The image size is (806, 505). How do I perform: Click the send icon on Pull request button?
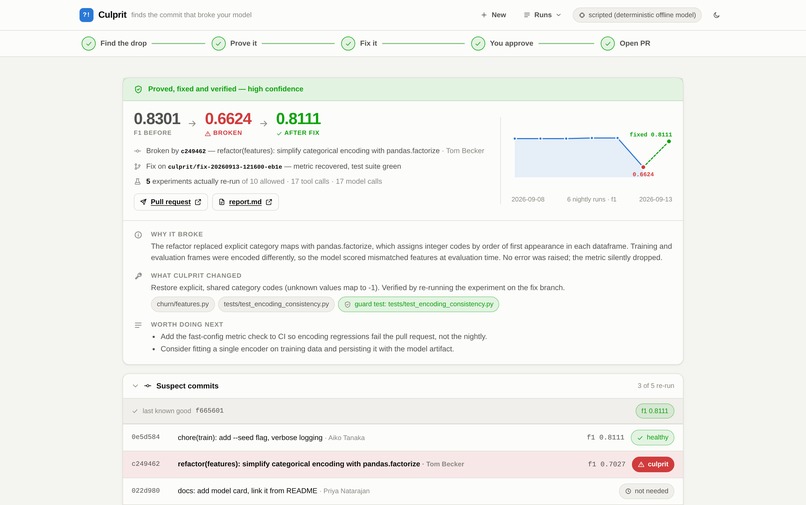pos(143,202)
